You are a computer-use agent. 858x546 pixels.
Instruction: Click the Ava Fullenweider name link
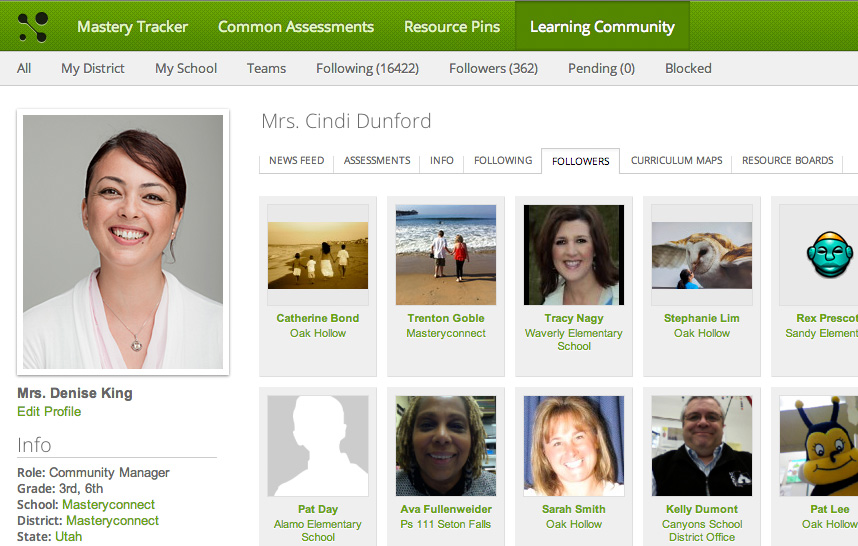click(446, 509)
